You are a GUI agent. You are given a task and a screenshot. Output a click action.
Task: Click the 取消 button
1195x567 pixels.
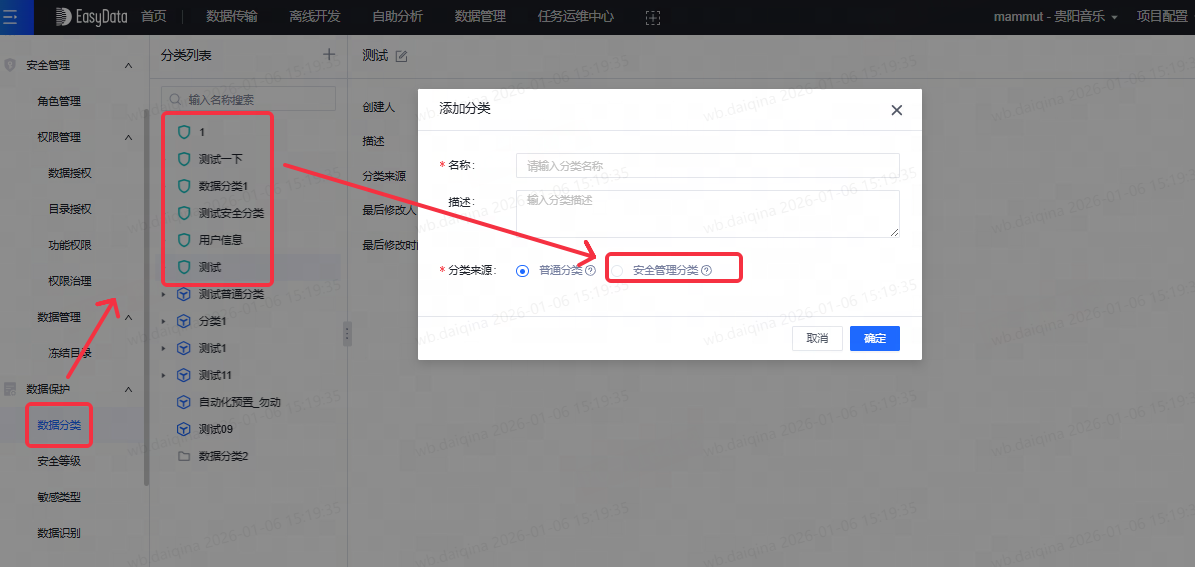coord(817,338)
